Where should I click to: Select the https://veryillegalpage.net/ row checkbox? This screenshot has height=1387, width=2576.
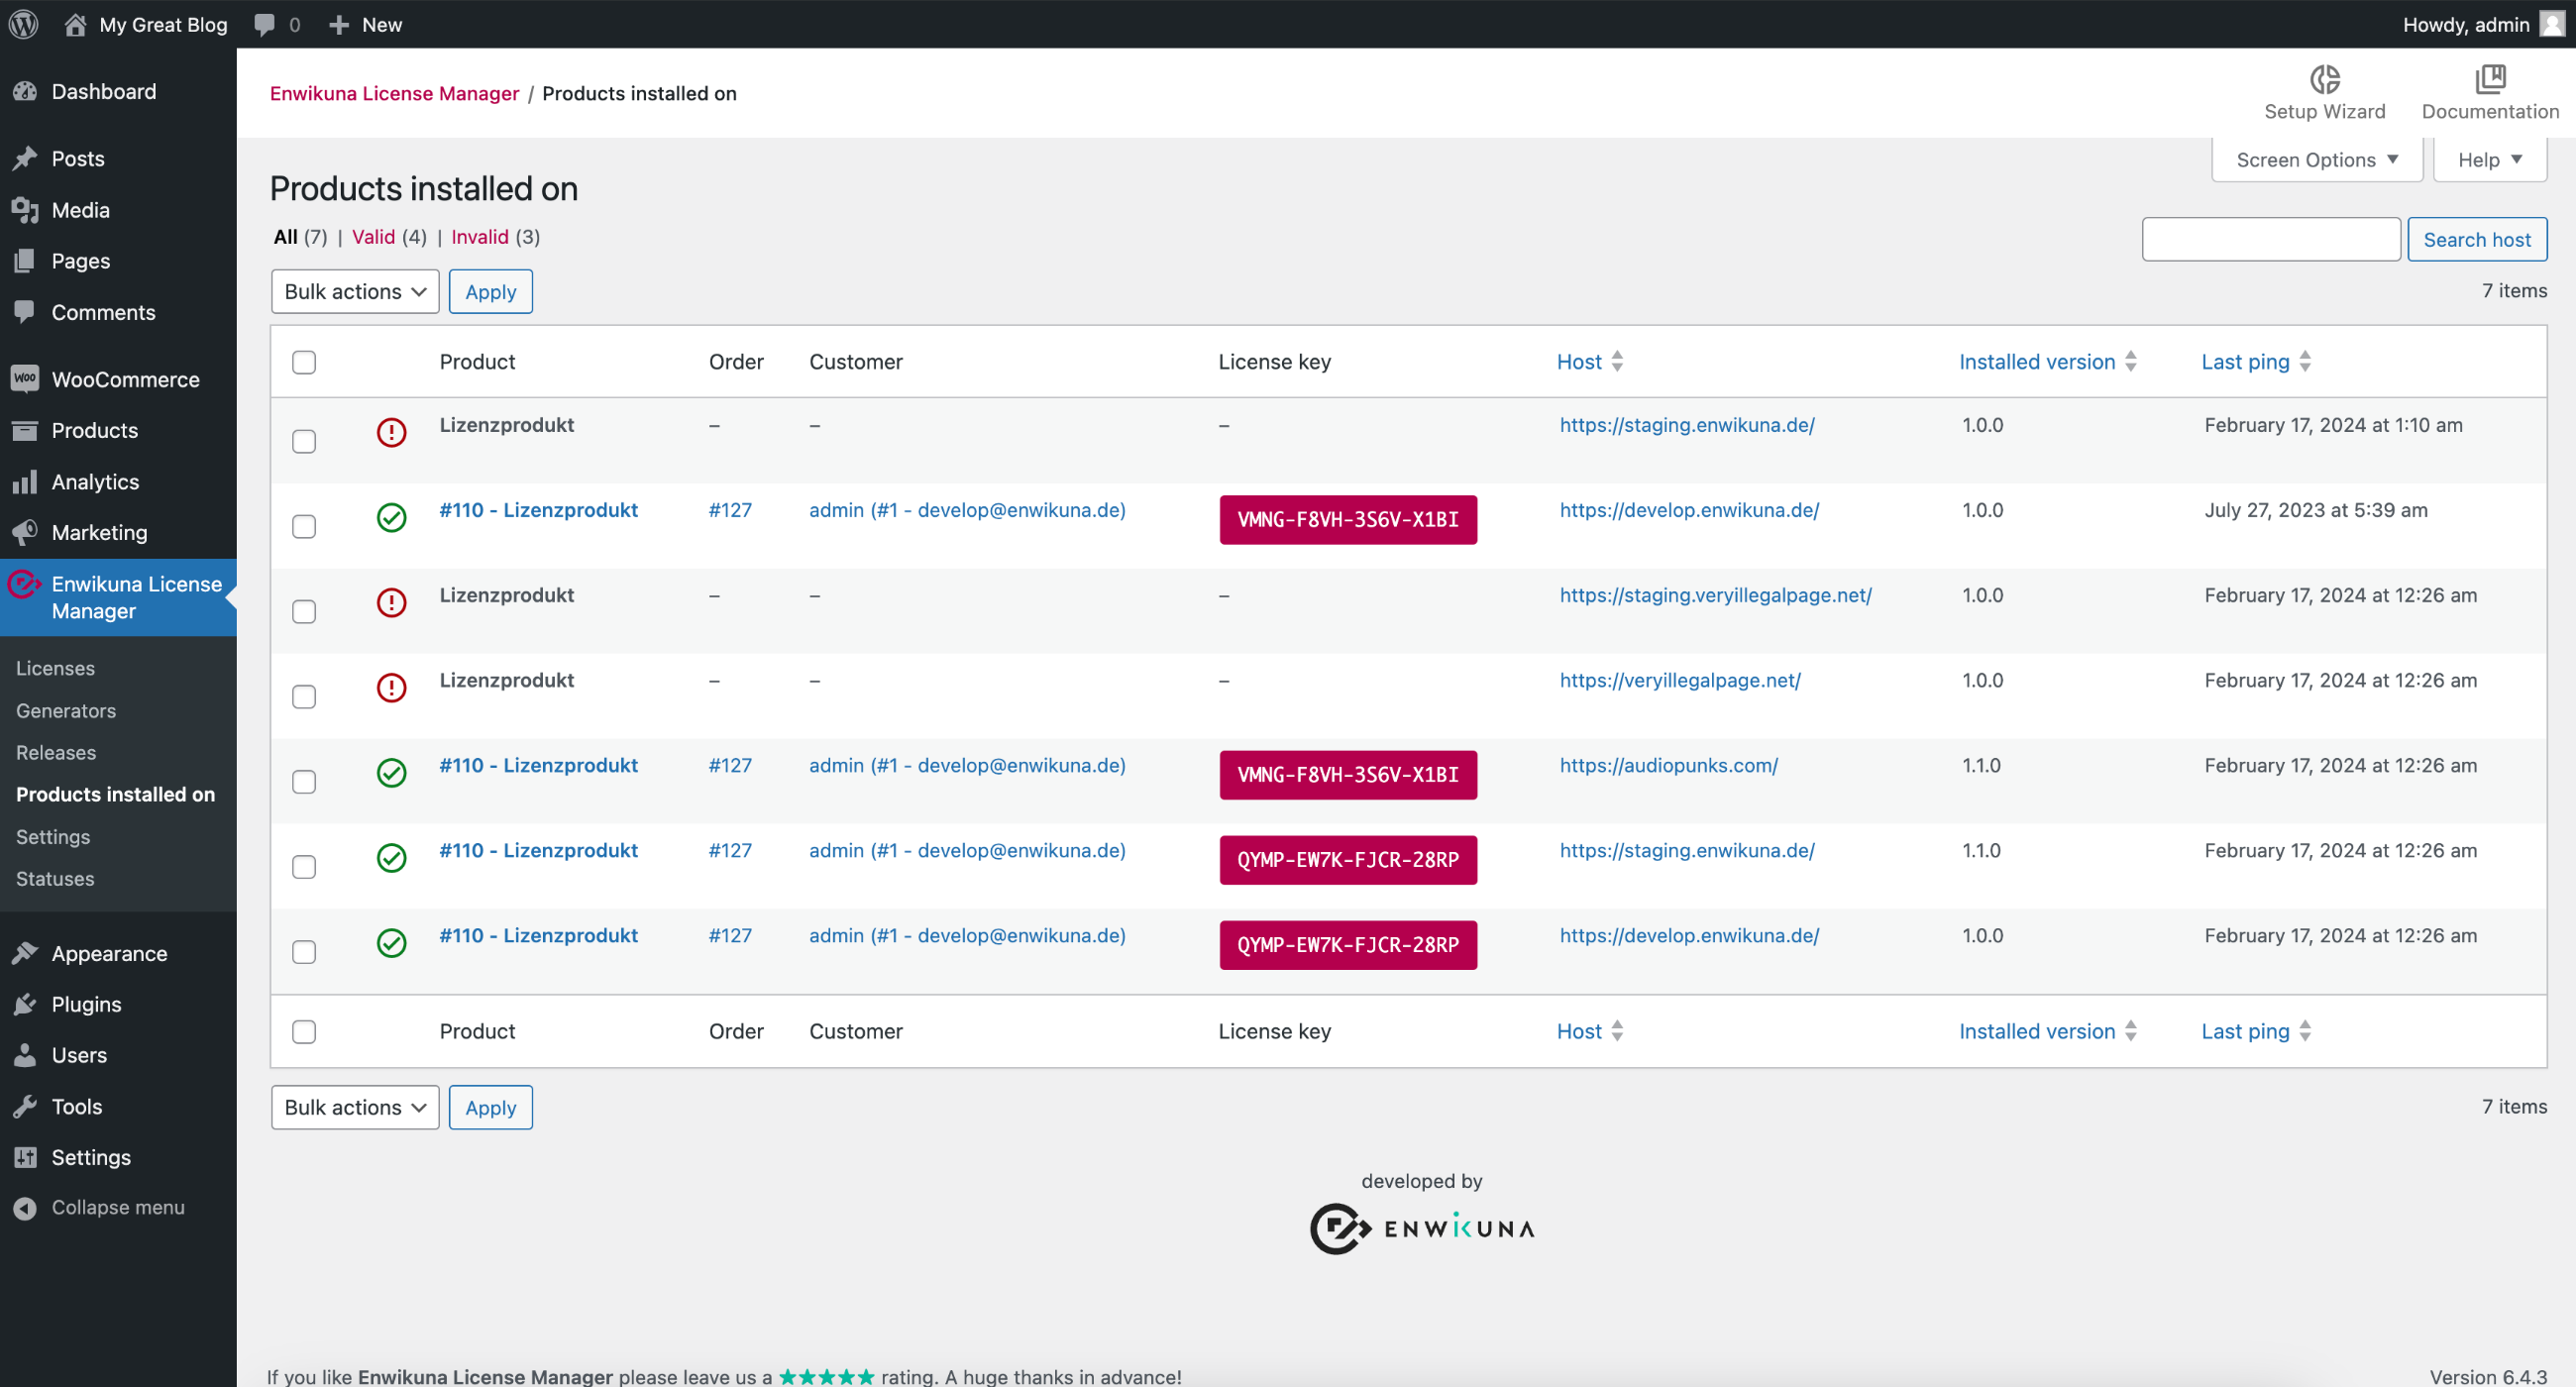tap(304, 696)
